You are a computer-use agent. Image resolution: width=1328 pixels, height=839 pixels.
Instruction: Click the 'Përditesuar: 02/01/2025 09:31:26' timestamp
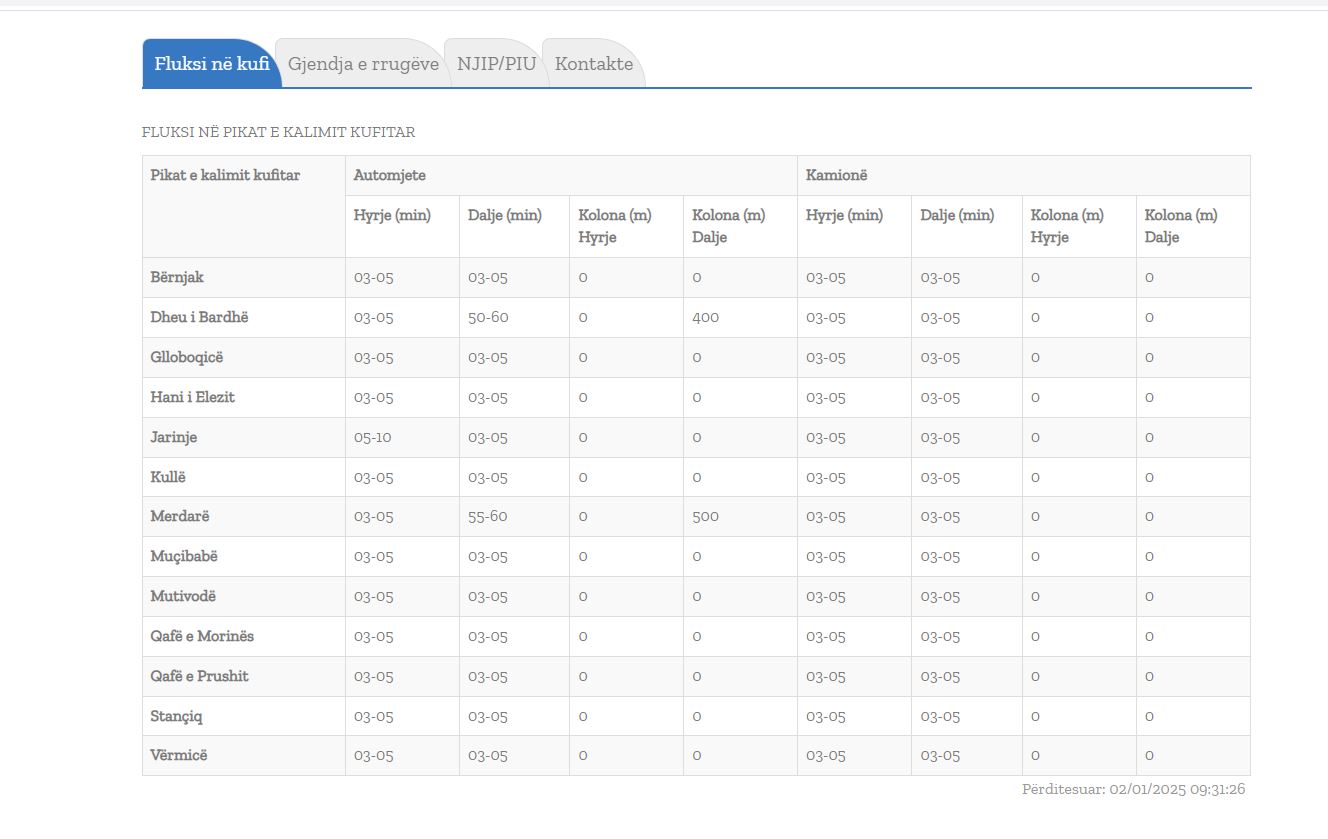1134,789
